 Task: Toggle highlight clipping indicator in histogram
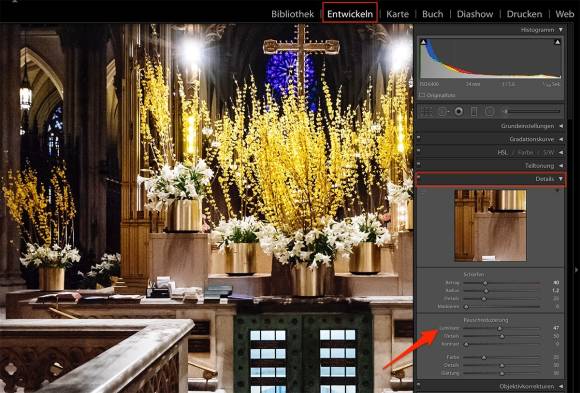pyautogui.click(x=557, y=42)
